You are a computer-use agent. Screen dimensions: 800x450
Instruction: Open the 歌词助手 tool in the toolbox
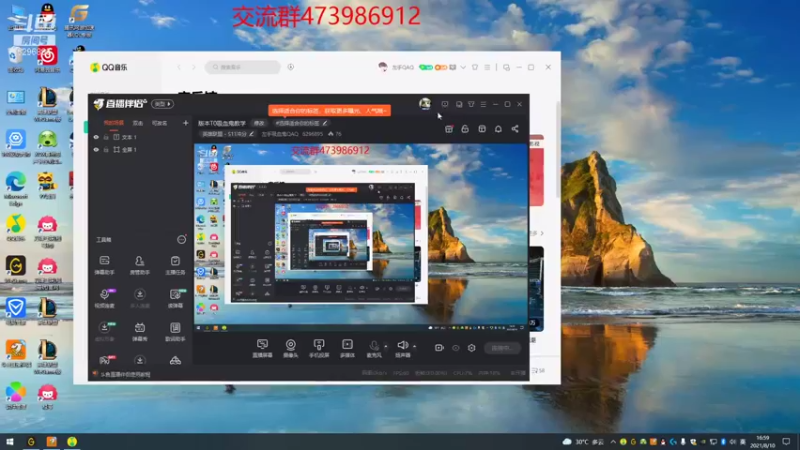coord(175,332)
